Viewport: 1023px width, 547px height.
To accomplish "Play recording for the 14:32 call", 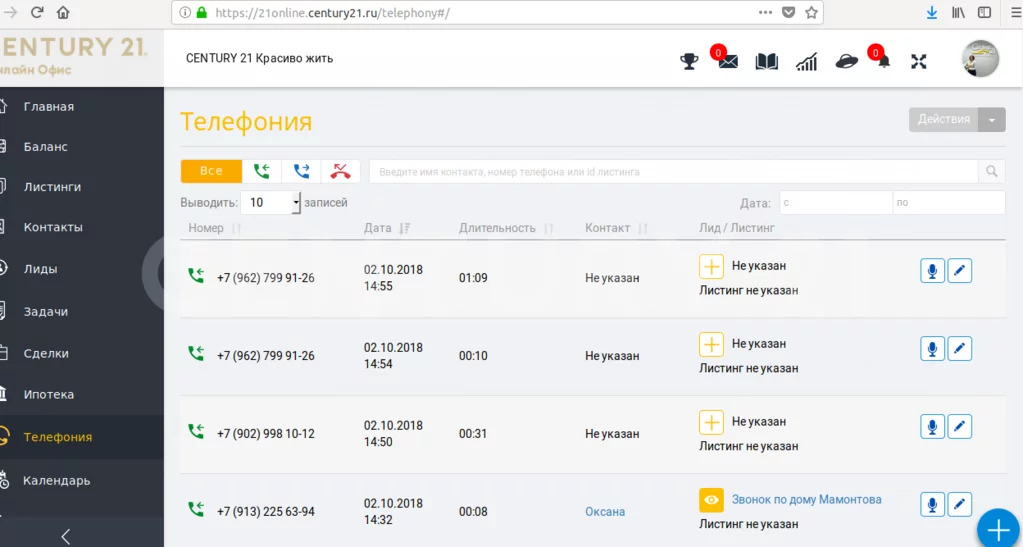I will [x=932, y=504].
